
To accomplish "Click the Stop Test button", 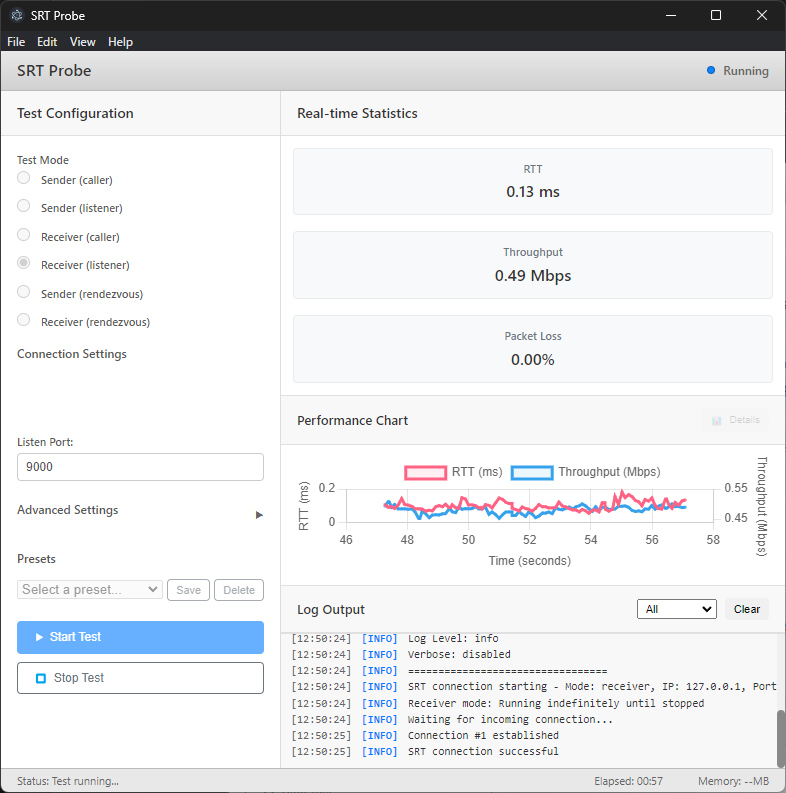I will (x=140, y=678).
